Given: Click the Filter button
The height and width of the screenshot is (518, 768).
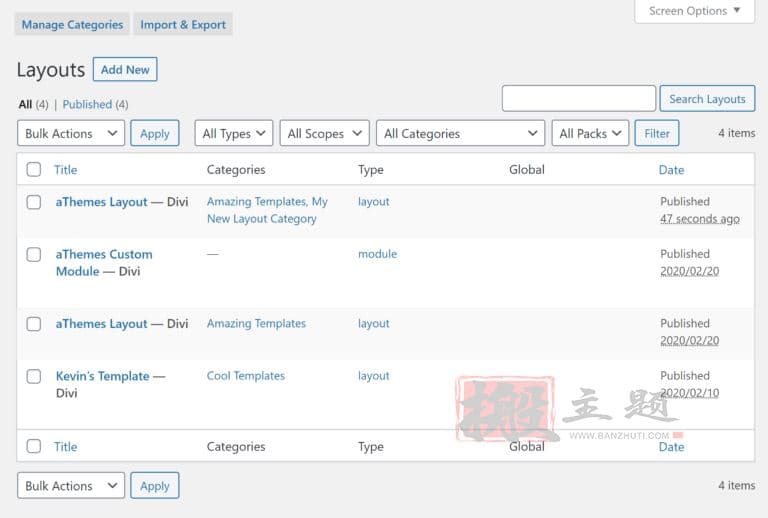Looking at the screenshot, I should pyautogui.click(x=657, y=133).
